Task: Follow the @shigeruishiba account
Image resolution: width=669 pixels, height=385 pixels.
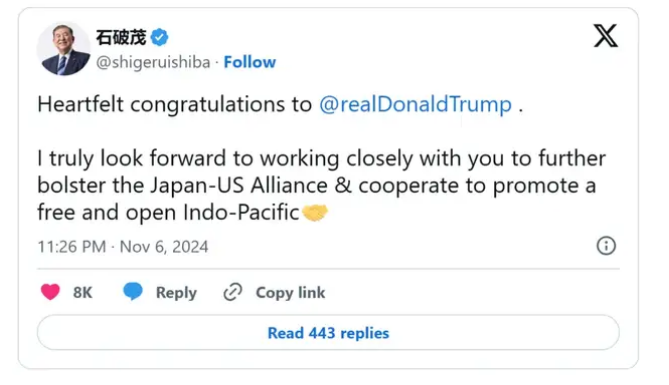Action: tap(250, 62)
